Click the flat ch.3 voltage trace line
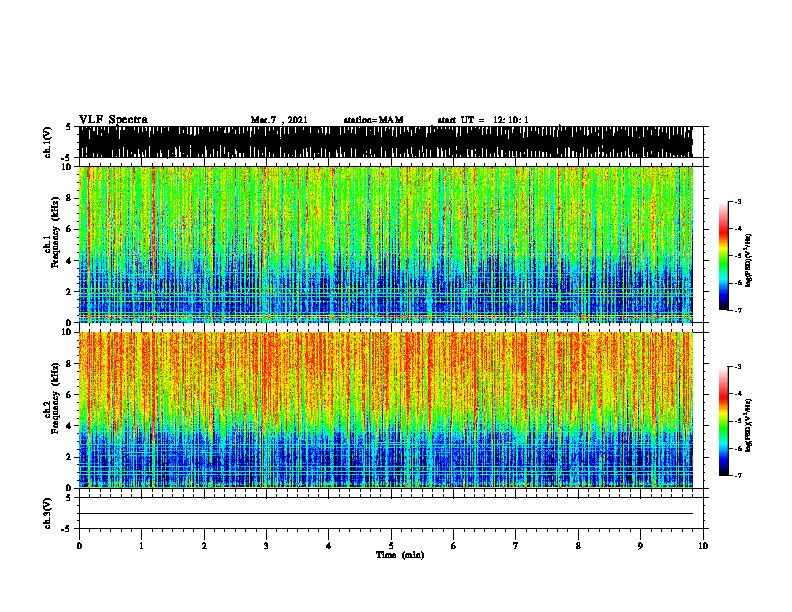Screen dimensions: 792x612 [385, 514]
